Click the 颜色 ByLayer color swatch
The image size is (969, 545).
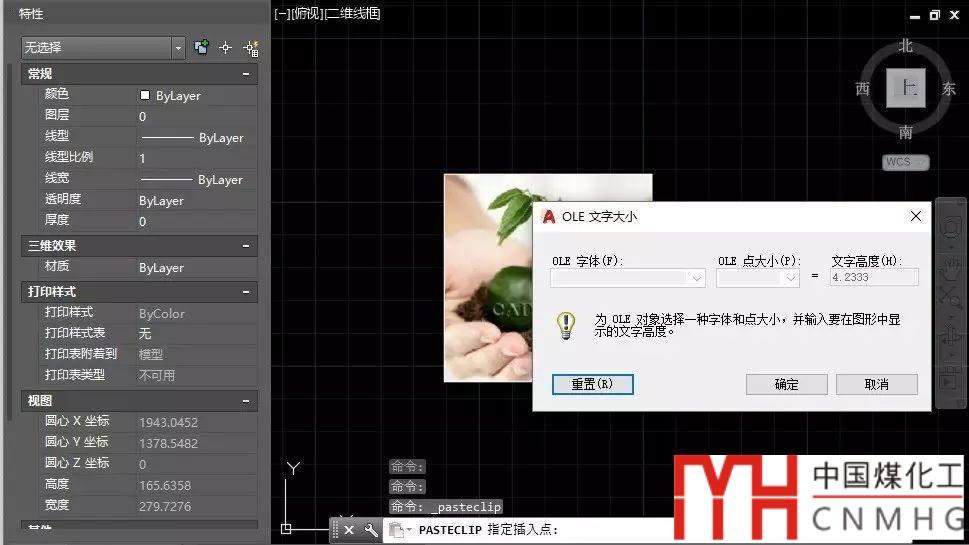tap(146, 96)
